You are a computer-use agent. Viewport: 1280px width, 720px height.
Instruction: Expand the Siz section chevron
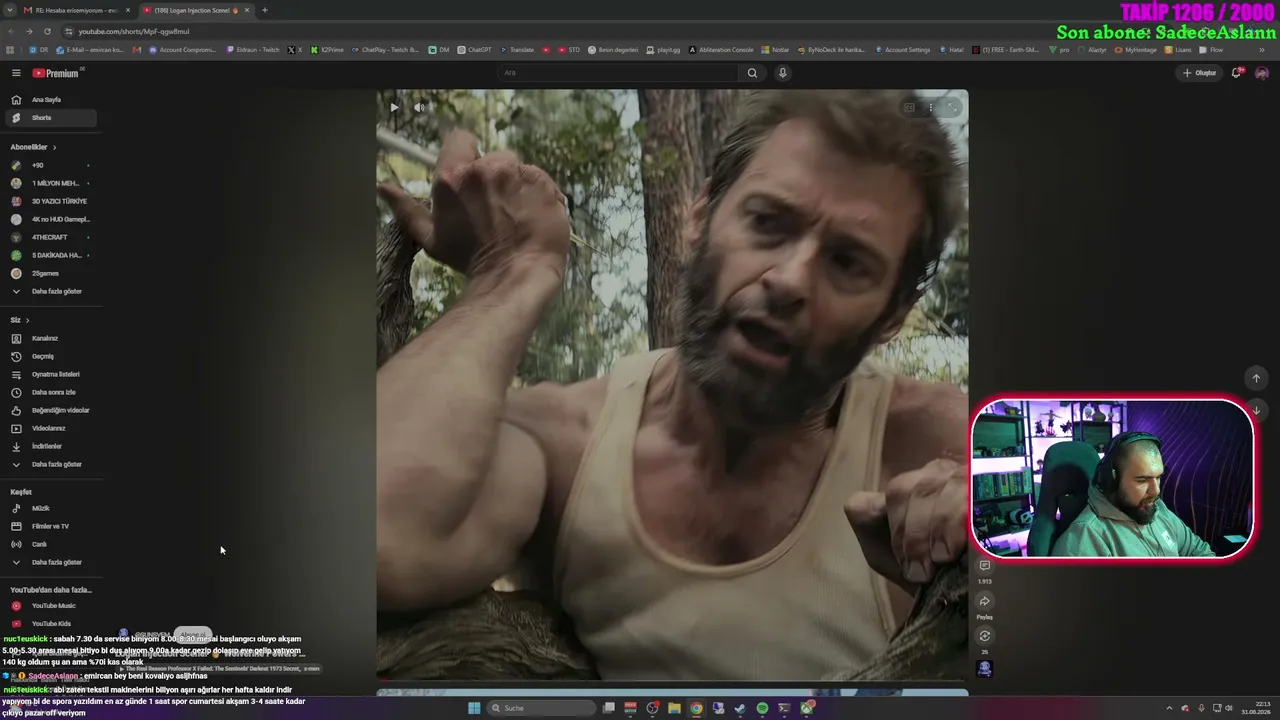point(27,320)
